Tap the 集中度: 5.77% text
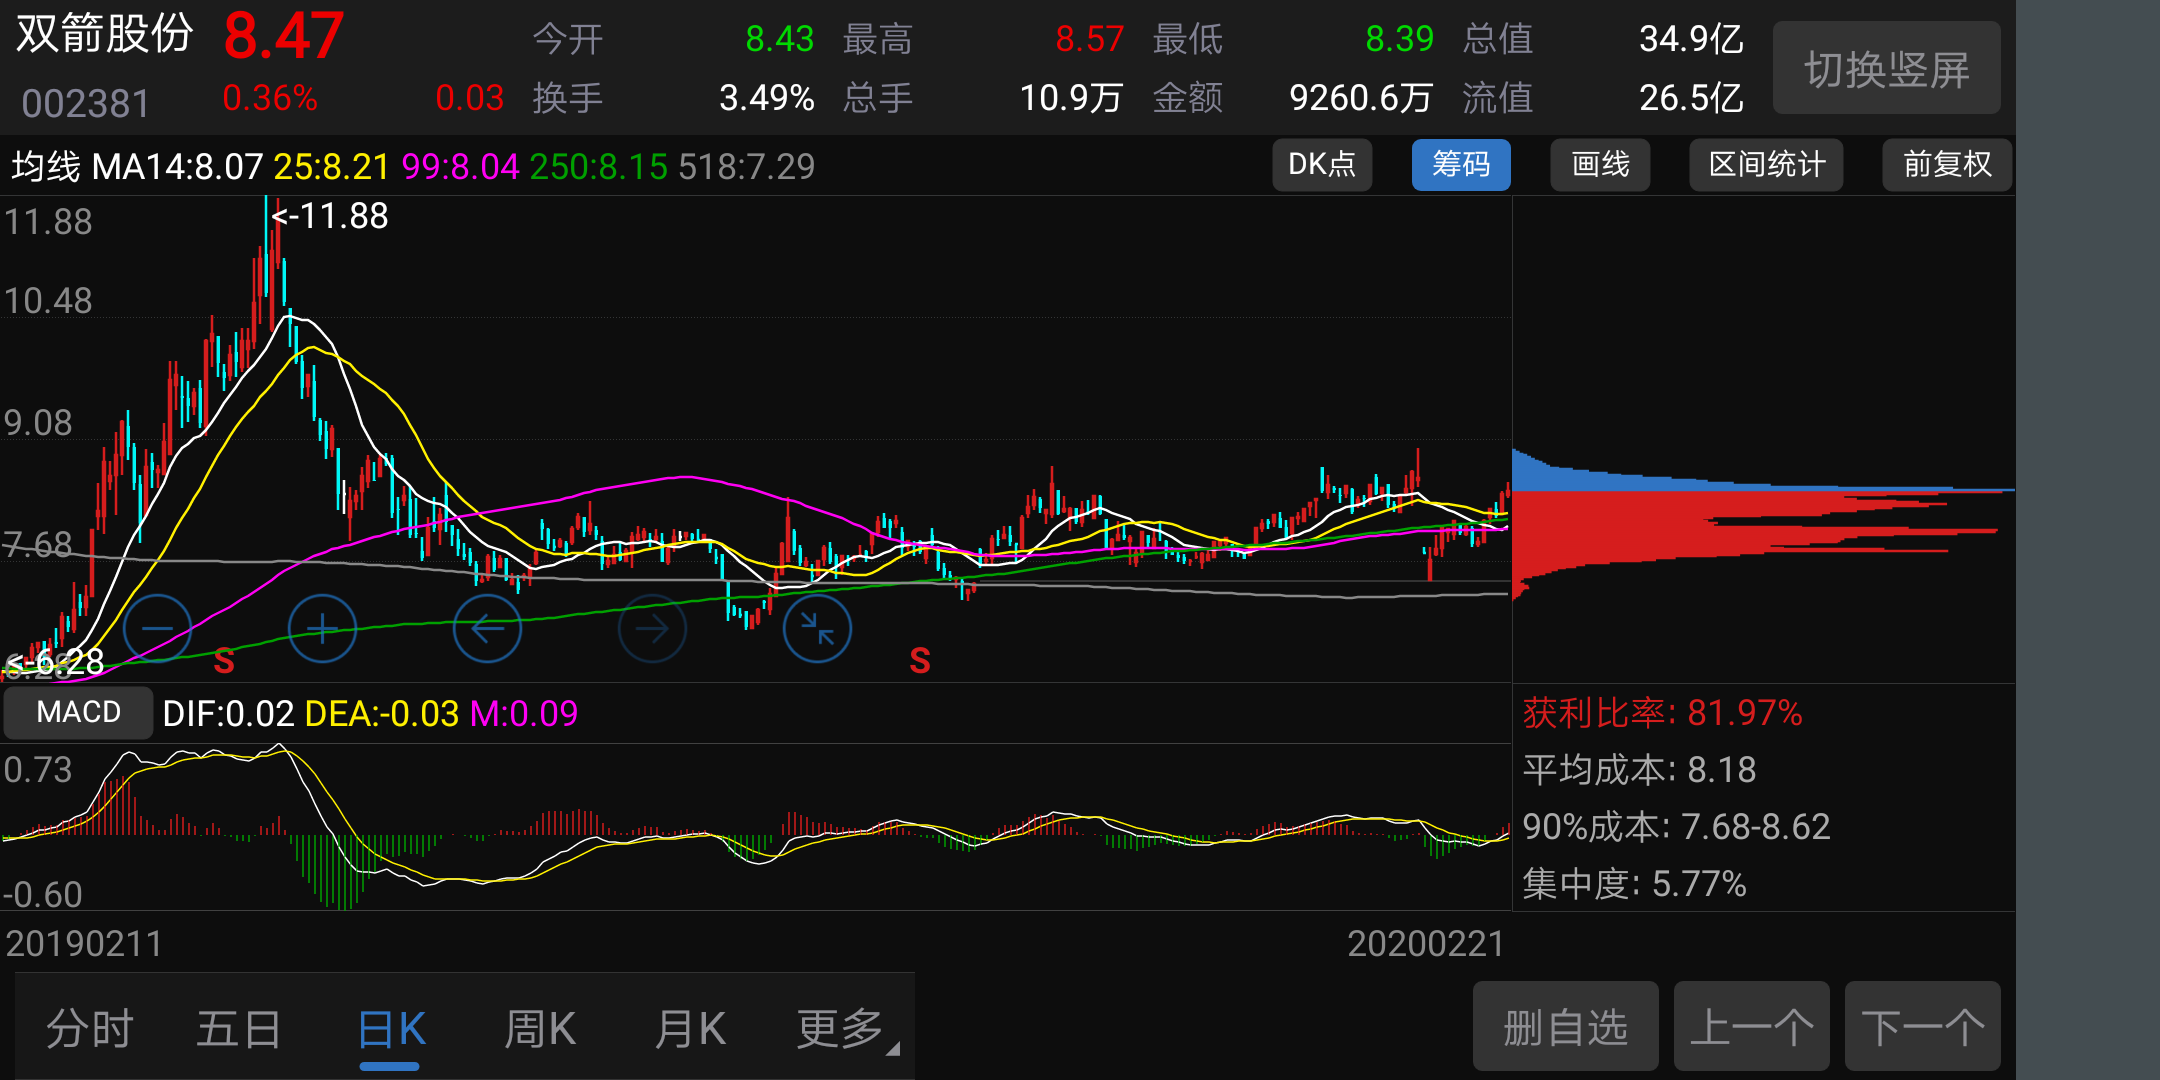The width and height of the screenshot is (2160, 1080). (1634, 883)
